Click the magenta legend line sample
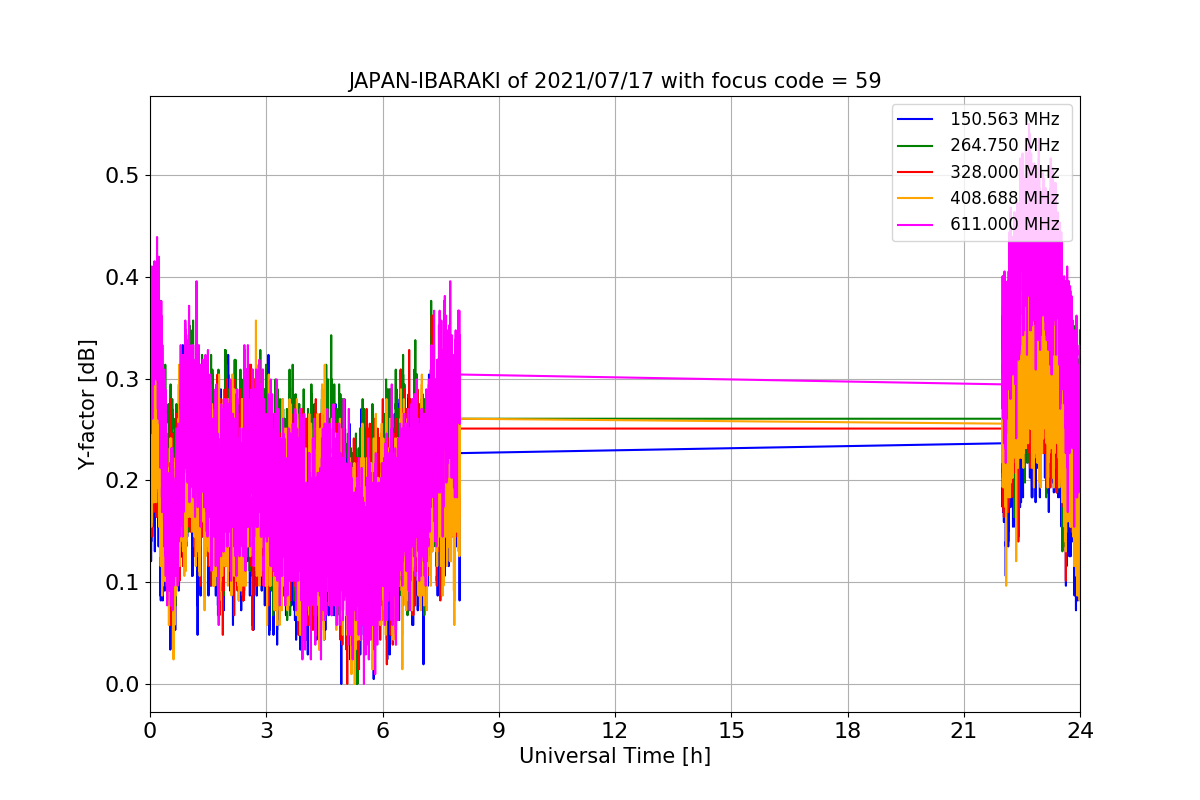 [915, 225]
